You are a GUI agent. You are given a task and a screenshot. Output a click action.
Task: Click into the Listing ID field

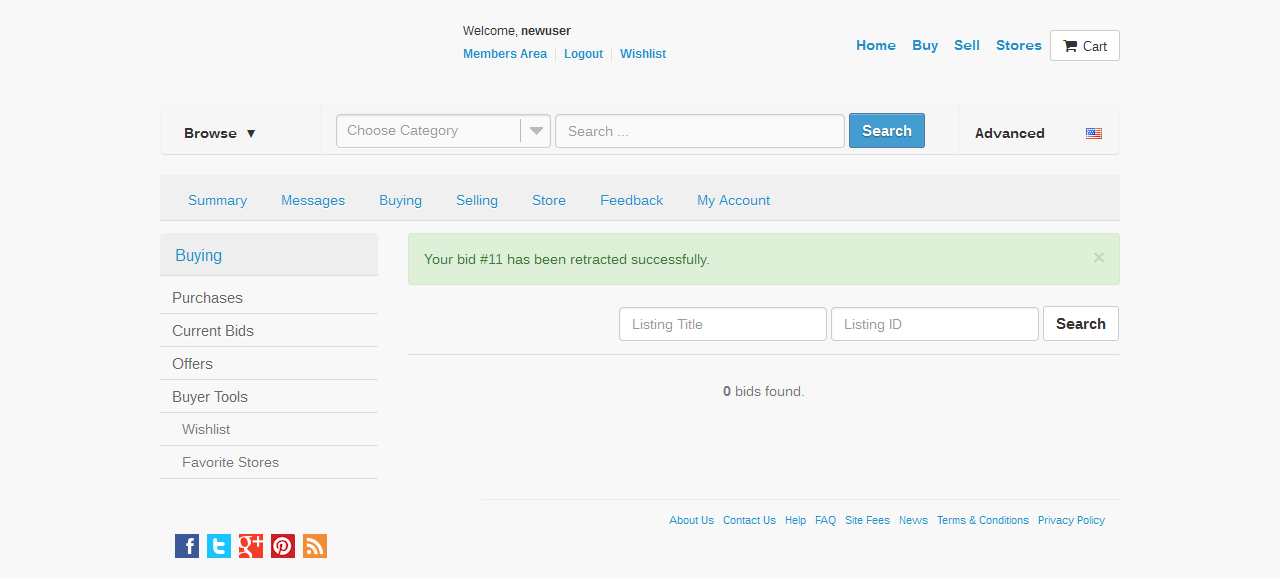pos(934,324)
